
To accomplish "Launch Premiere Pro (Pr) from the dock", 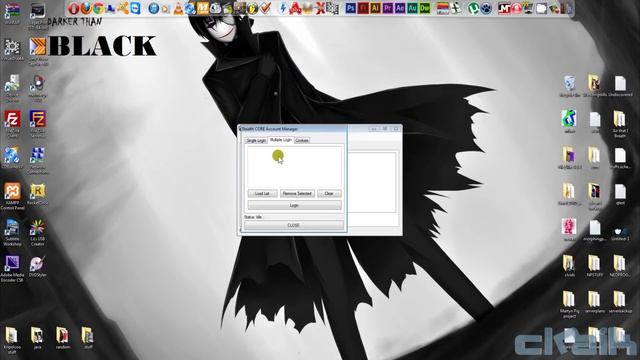I will (x=388, y=8).
